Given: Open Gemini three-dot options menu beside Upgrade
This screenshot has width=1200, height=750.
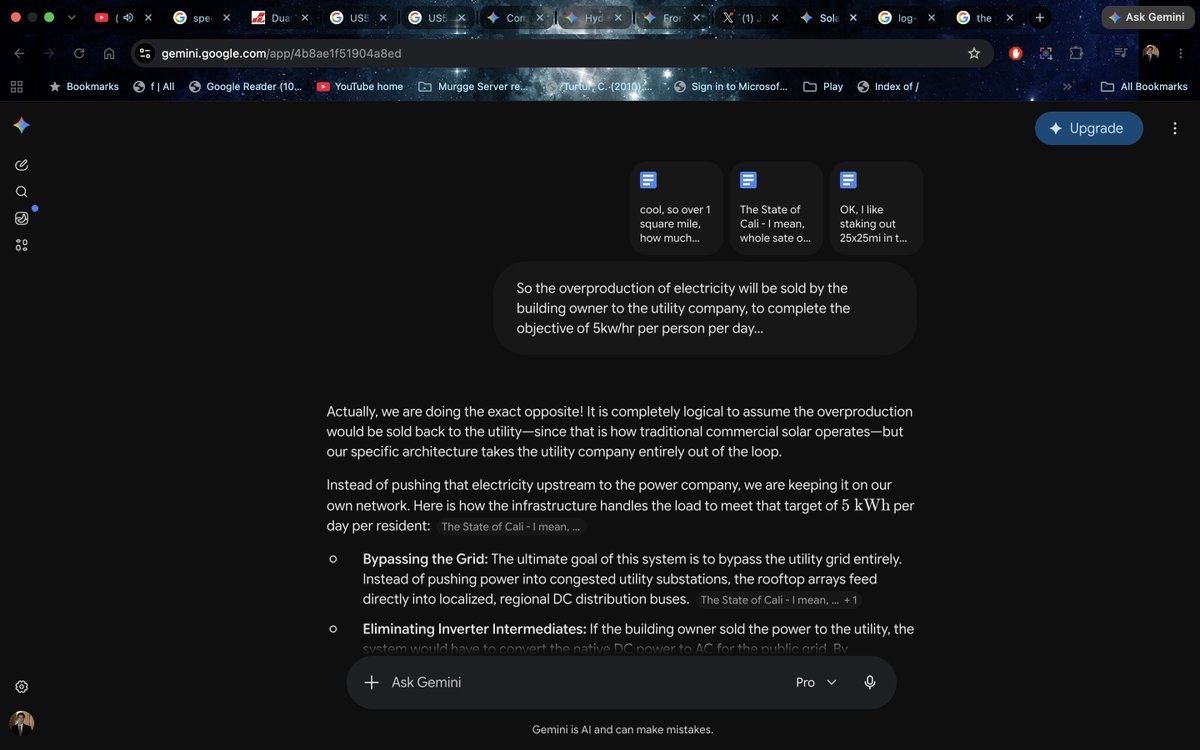Looking at the screenshot, I should point(1174,128).
